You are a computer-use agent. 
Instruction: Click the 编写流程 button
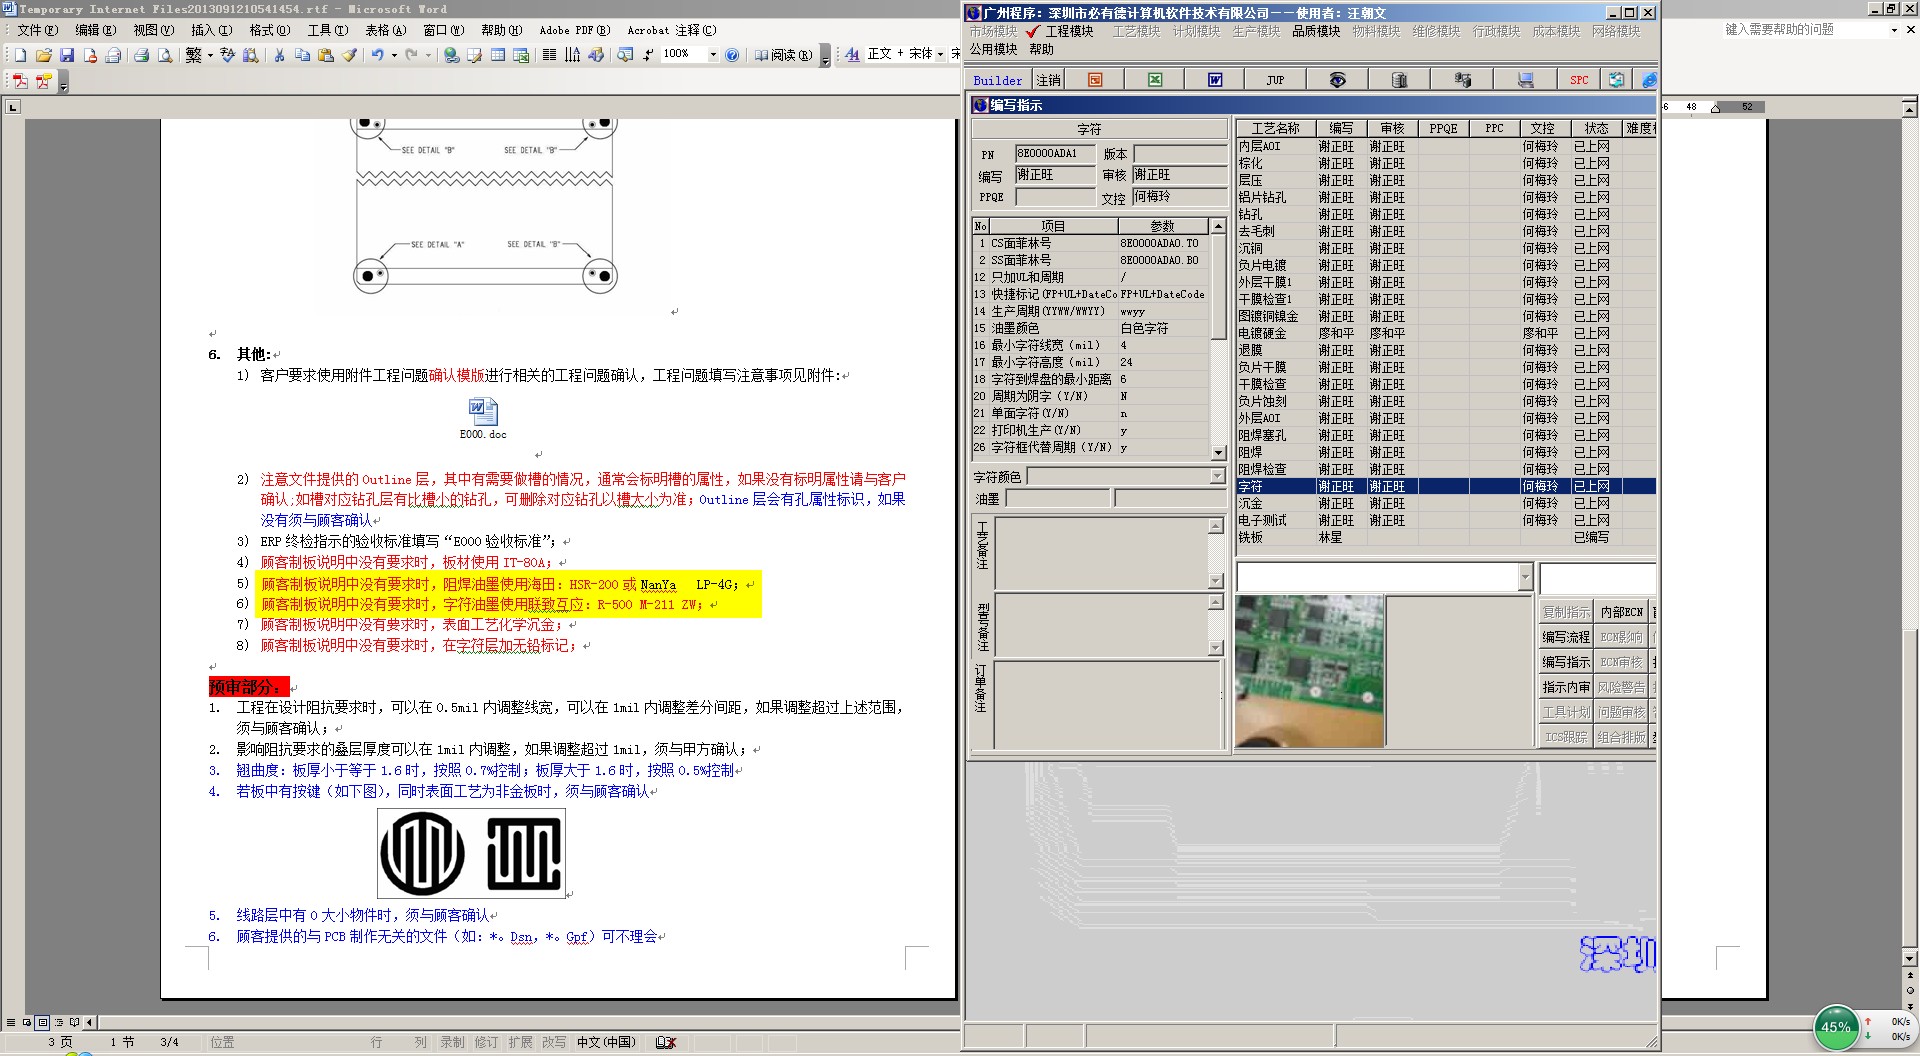(1565, 637)
